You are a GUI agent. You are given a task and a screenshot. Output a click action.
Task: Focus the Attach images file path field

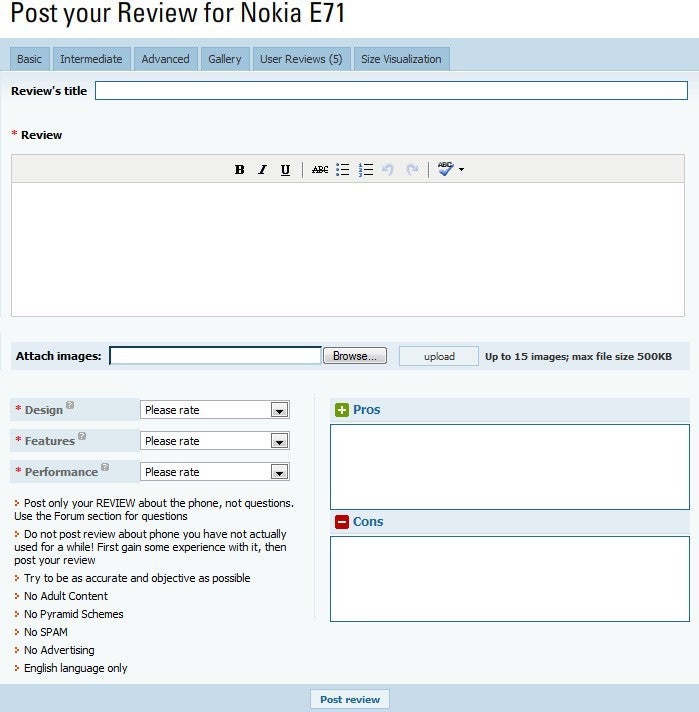[x=215, y=356]
